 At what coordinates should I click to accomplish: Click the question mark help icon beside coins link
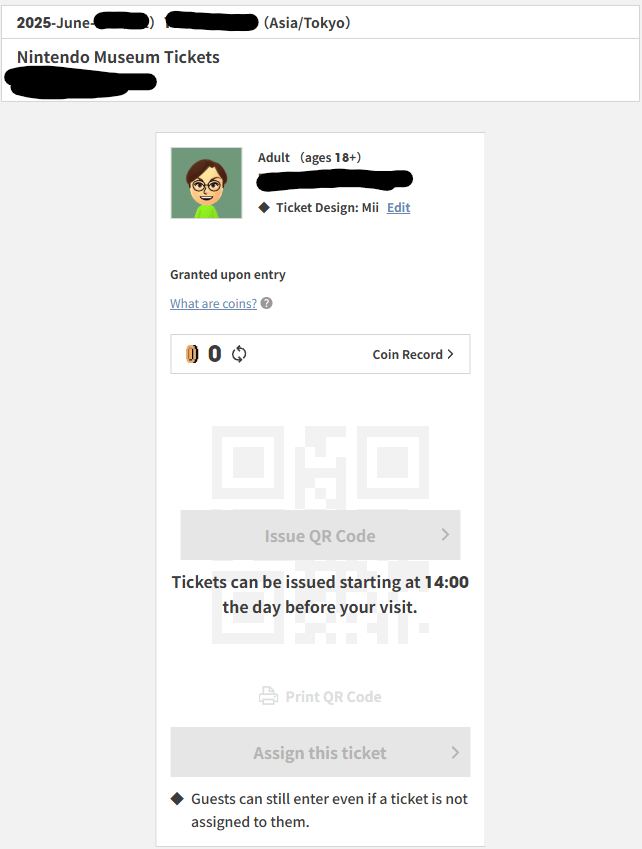click(266, 303)
